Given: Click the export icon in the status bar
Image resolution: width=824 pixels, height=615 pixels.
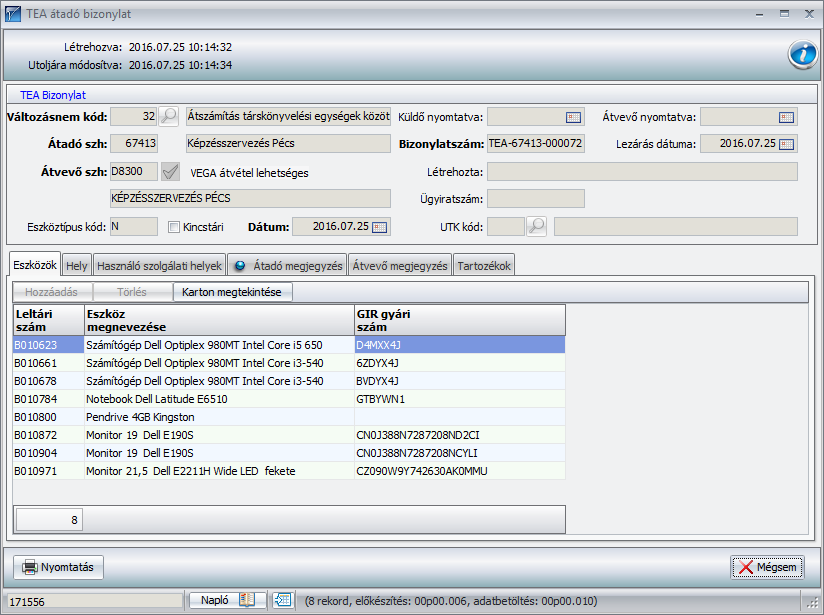Looking at the screenshot, I should [283, 600].
